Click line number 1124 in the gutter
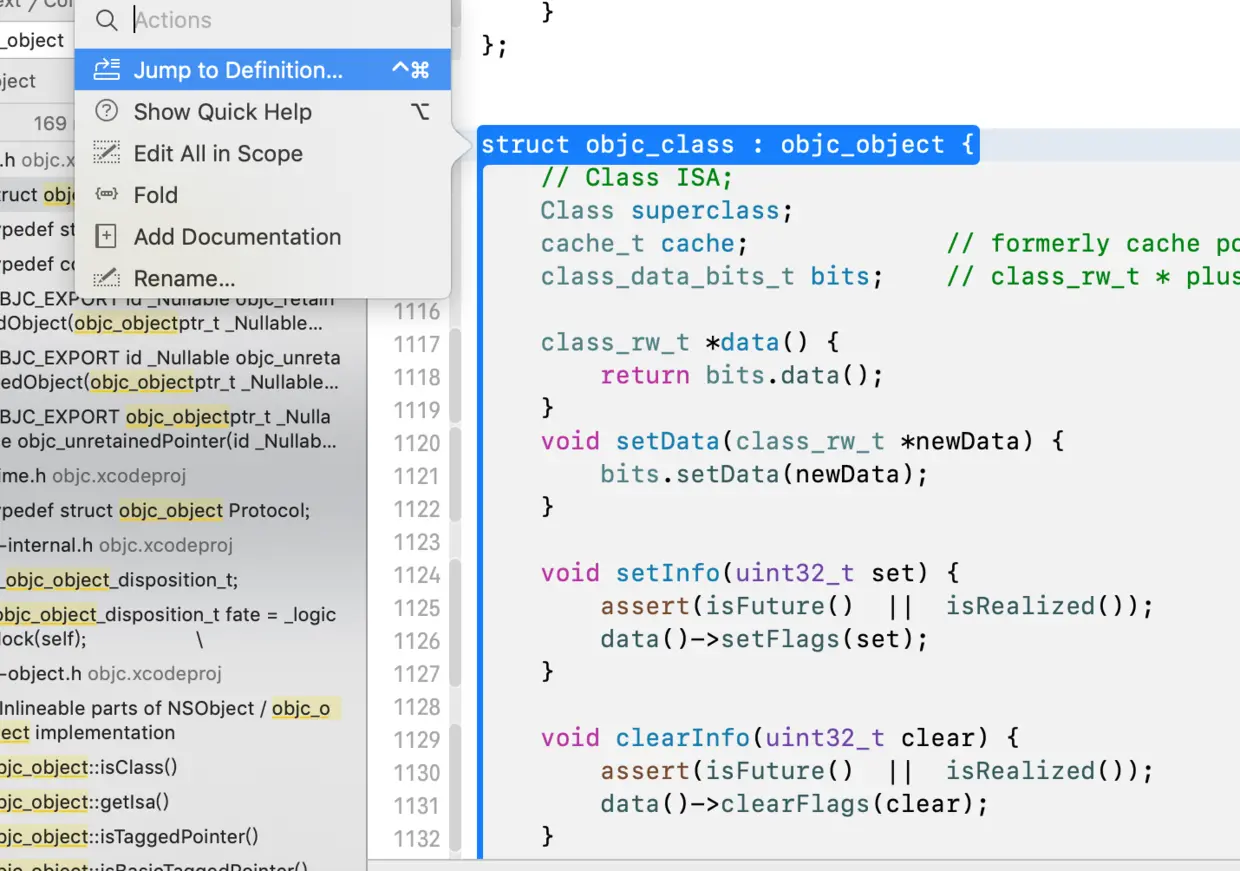 point(417,575)
